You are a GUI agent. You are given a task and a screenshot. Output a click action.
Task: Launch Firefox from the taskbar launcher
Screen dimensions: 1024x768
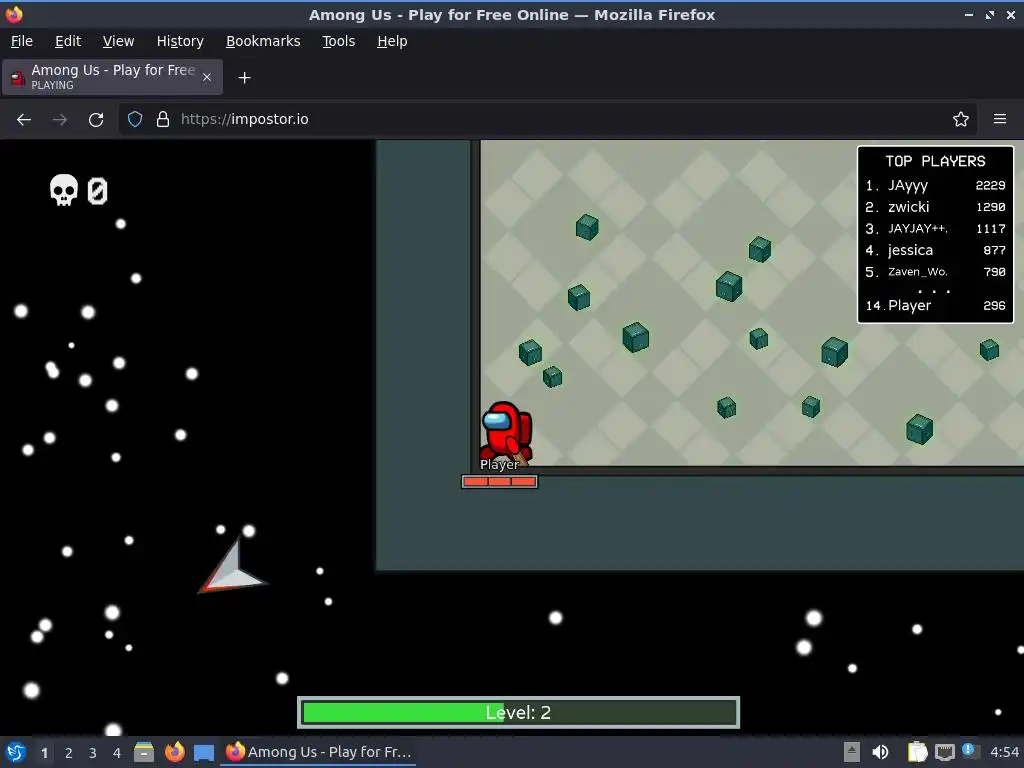pyautogui.click(x=174, y=752)
